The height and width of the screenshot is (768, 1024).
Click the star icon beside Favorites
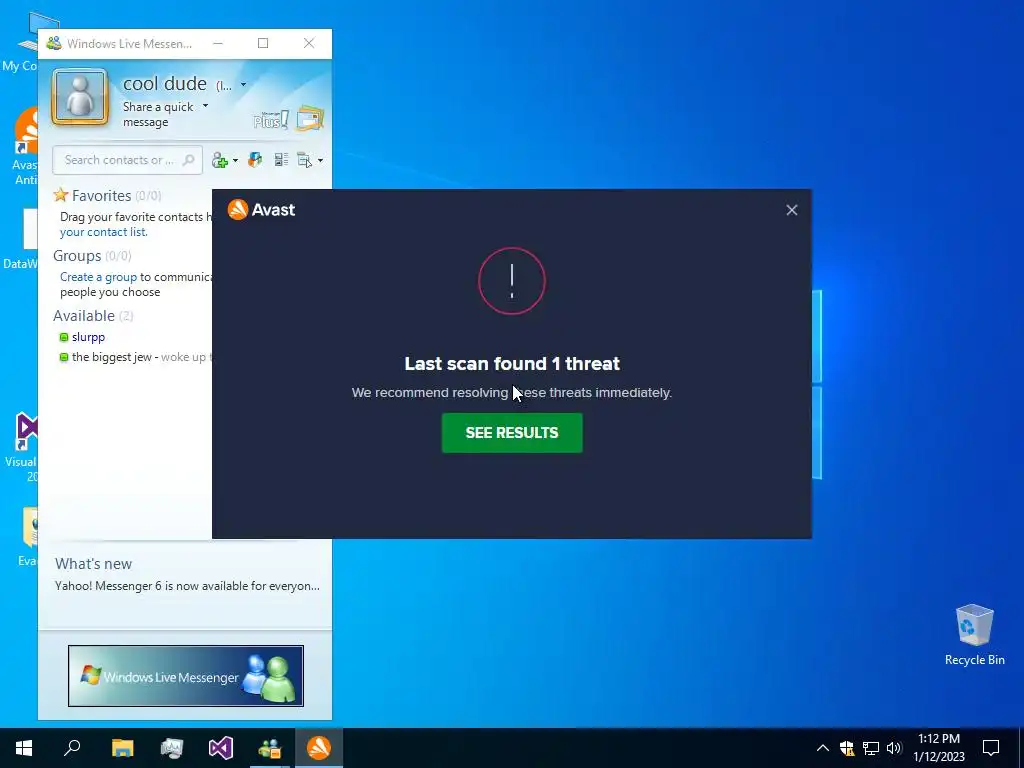click(x=61, y=195)
